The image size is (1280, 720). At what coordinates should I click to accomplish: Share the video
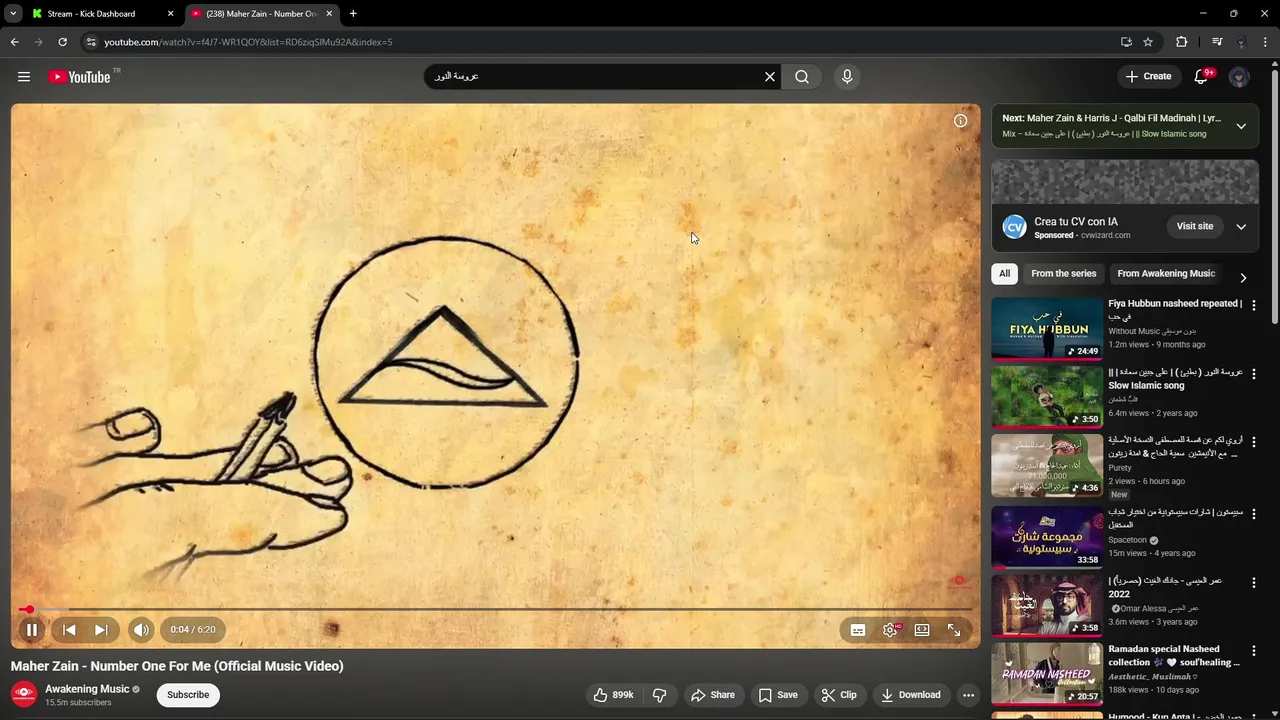pyautogui.click(x=713, y=695)
